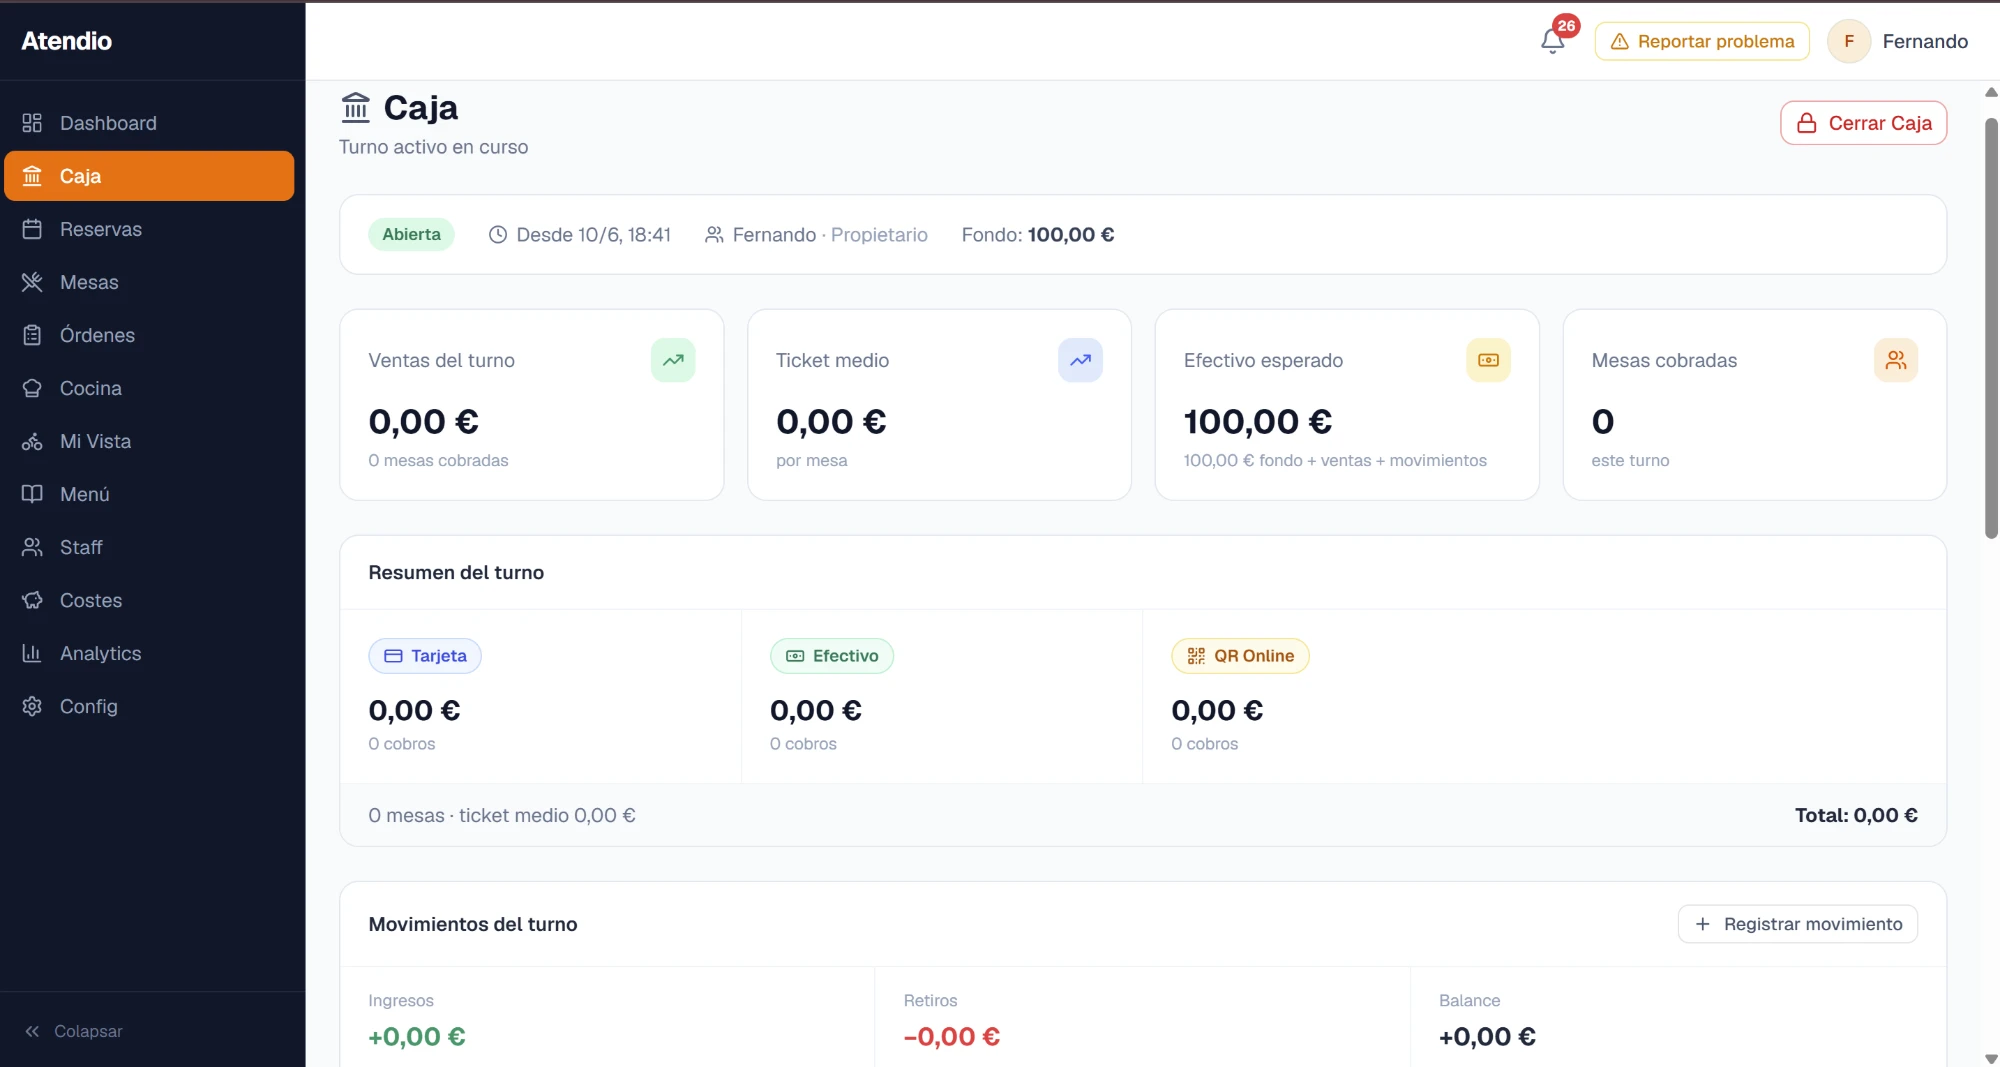Image resolution: width=2000 pixels, height=1067 pixels.
Task: Collapse the sidebar with Colapsar
Action: [x=73, y=1031]
